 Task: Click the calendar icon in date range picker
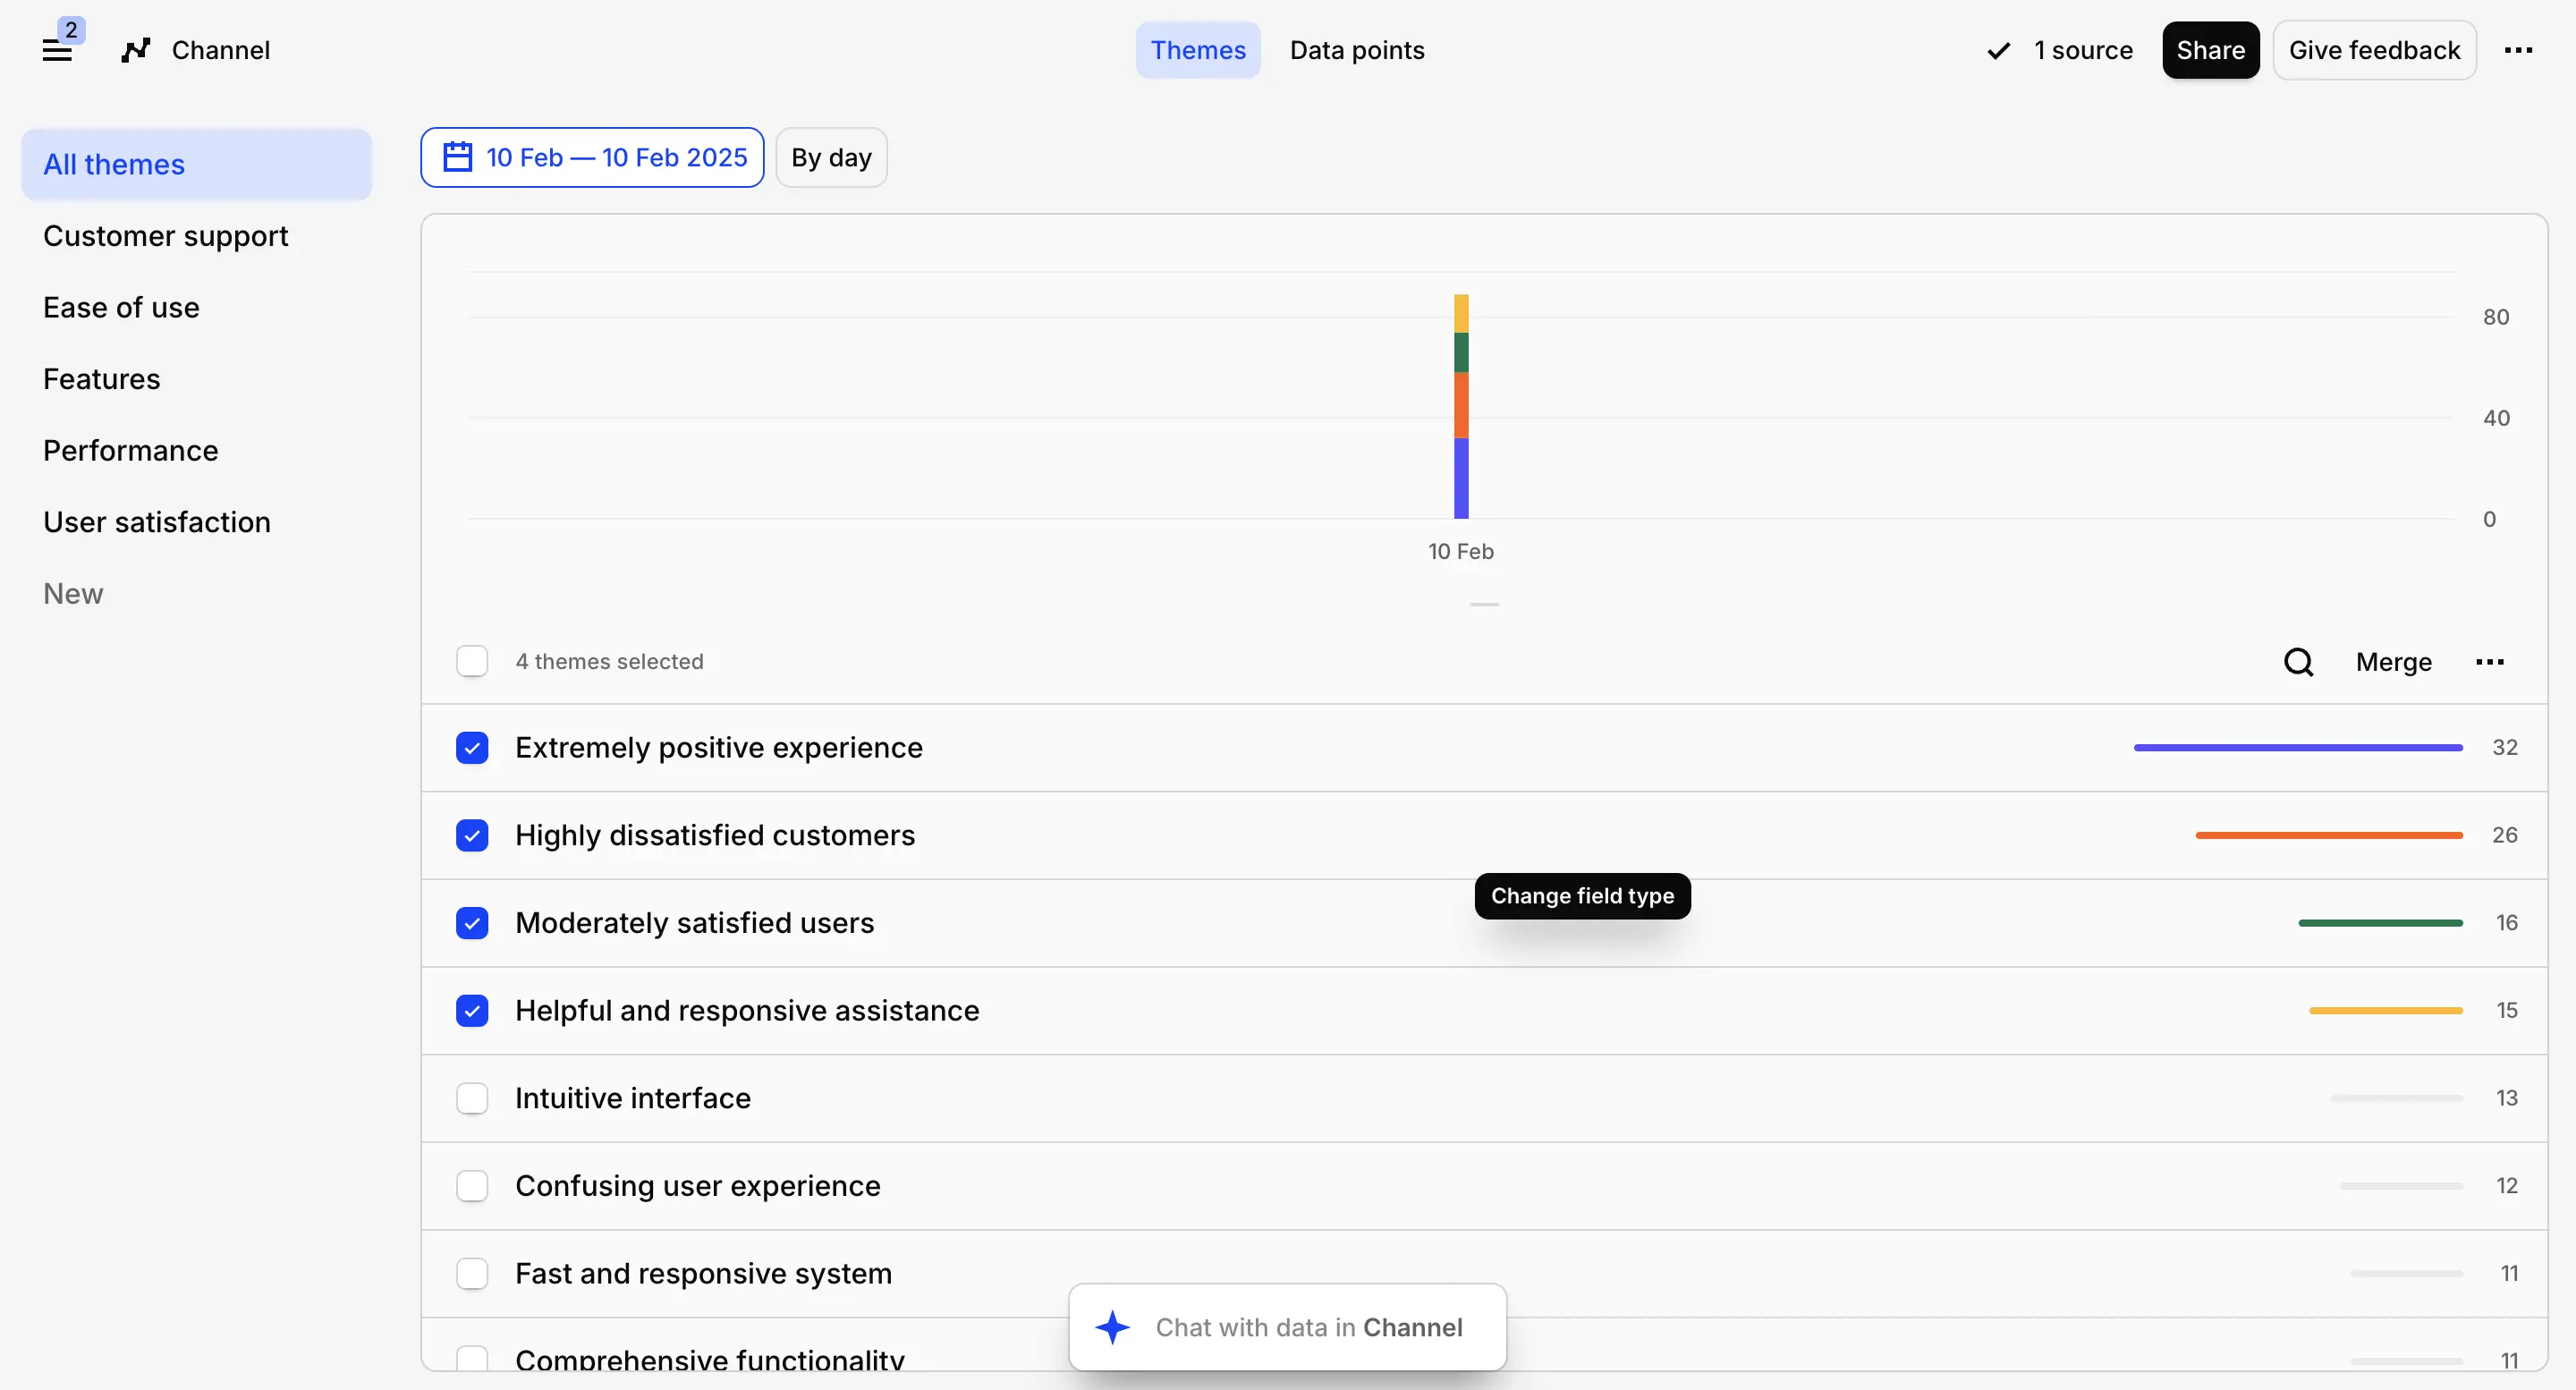point(458,156)
